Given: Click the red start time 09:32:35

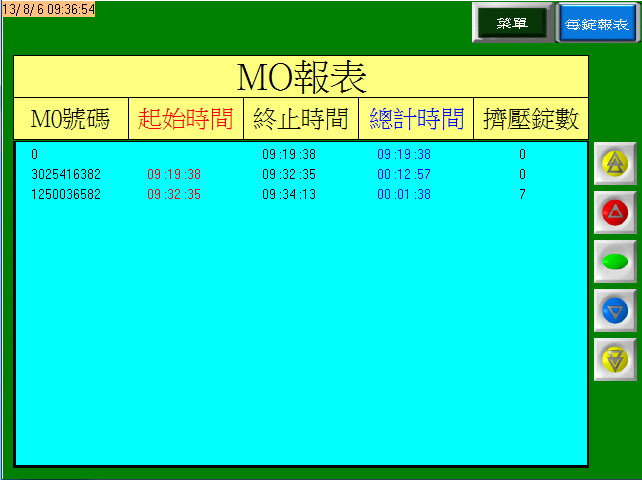Looking at the screenshot, I should tap(174, 194).
